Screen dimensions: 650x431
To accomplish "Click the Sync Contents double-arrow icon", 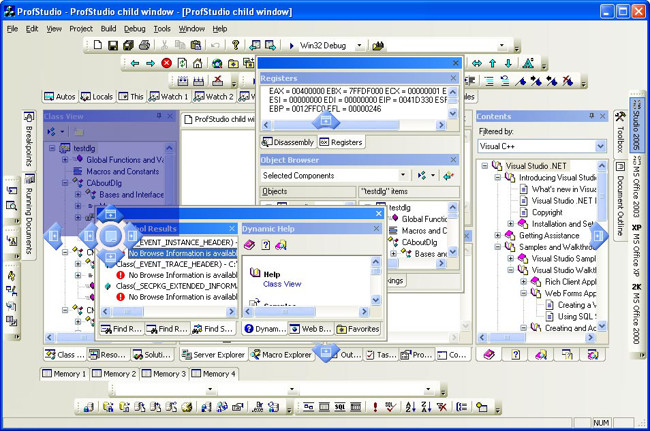I will (477, 63).
